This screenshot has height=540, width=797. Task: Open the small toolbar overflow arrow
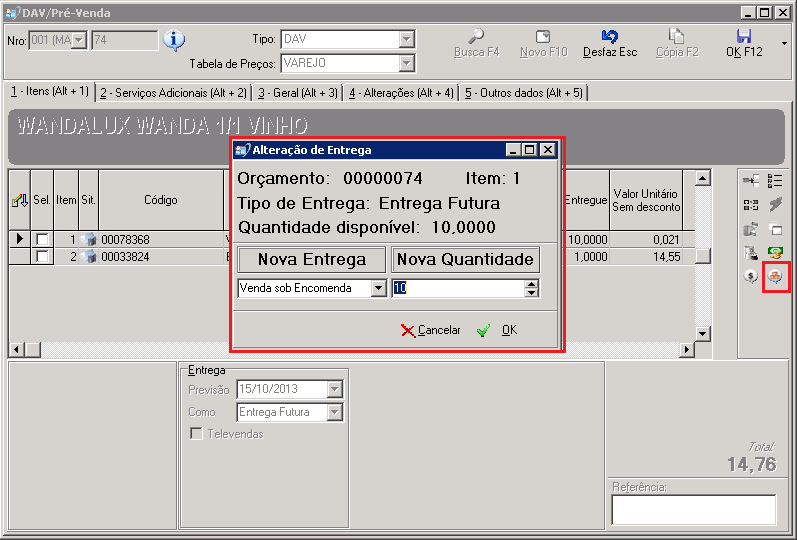pyautogui.click(x=784, y=44)
